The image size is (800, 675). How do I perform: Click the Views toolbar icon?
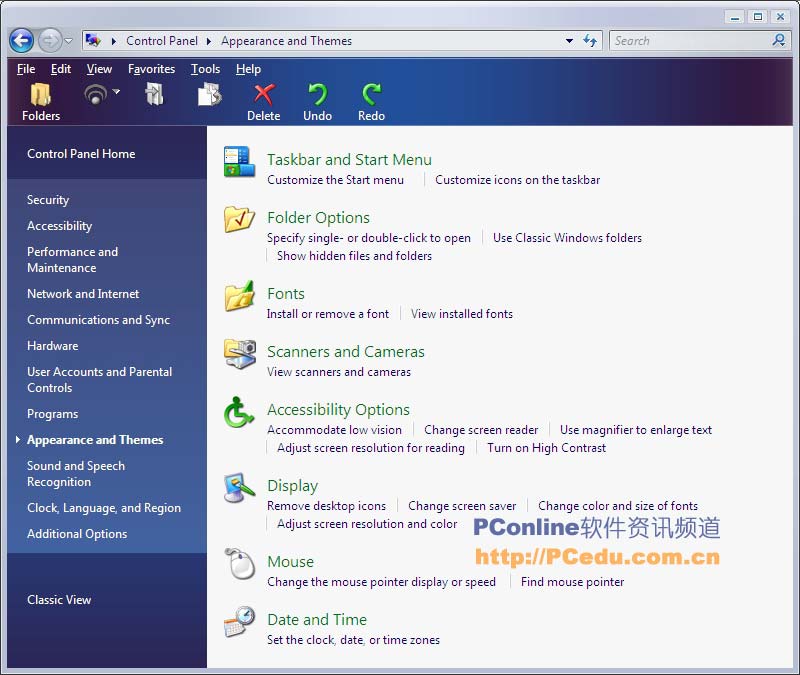coord(95,95)
